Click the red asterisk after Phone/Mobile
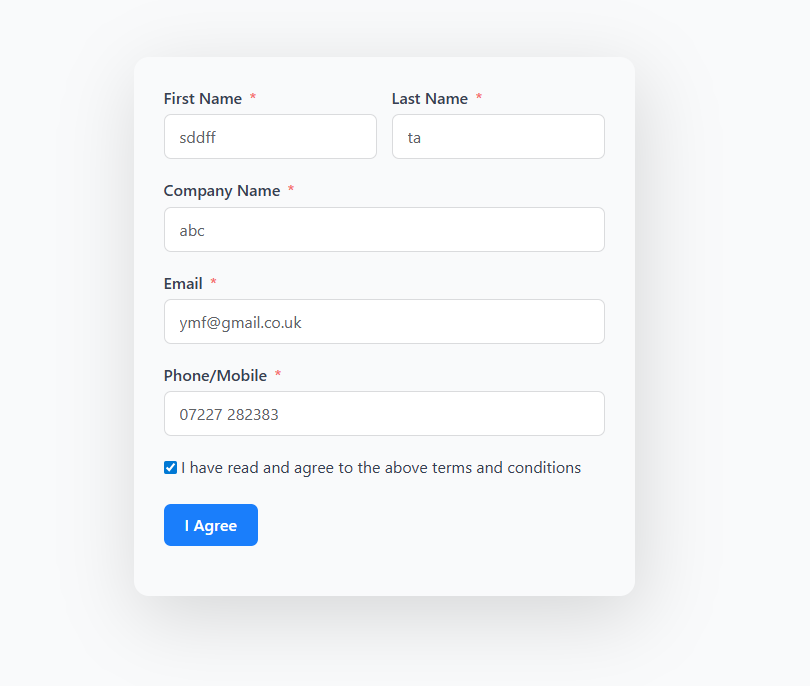 tap(278, 375)
